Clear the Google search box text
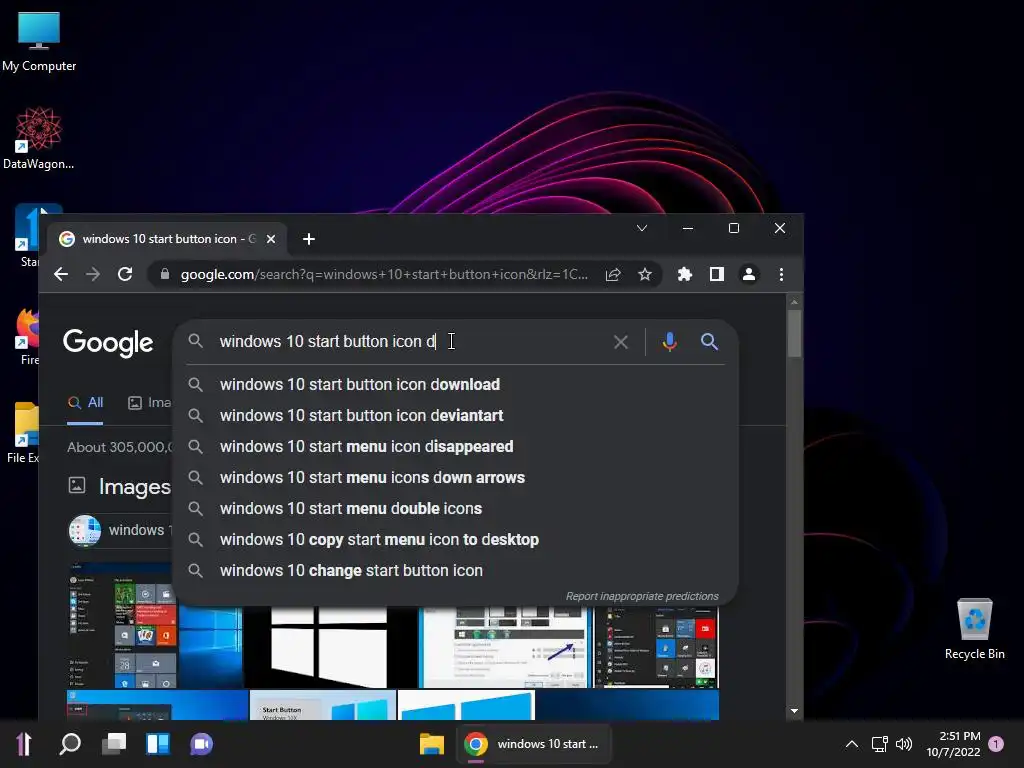1024x768 pixels. click(x=621, y=342)
